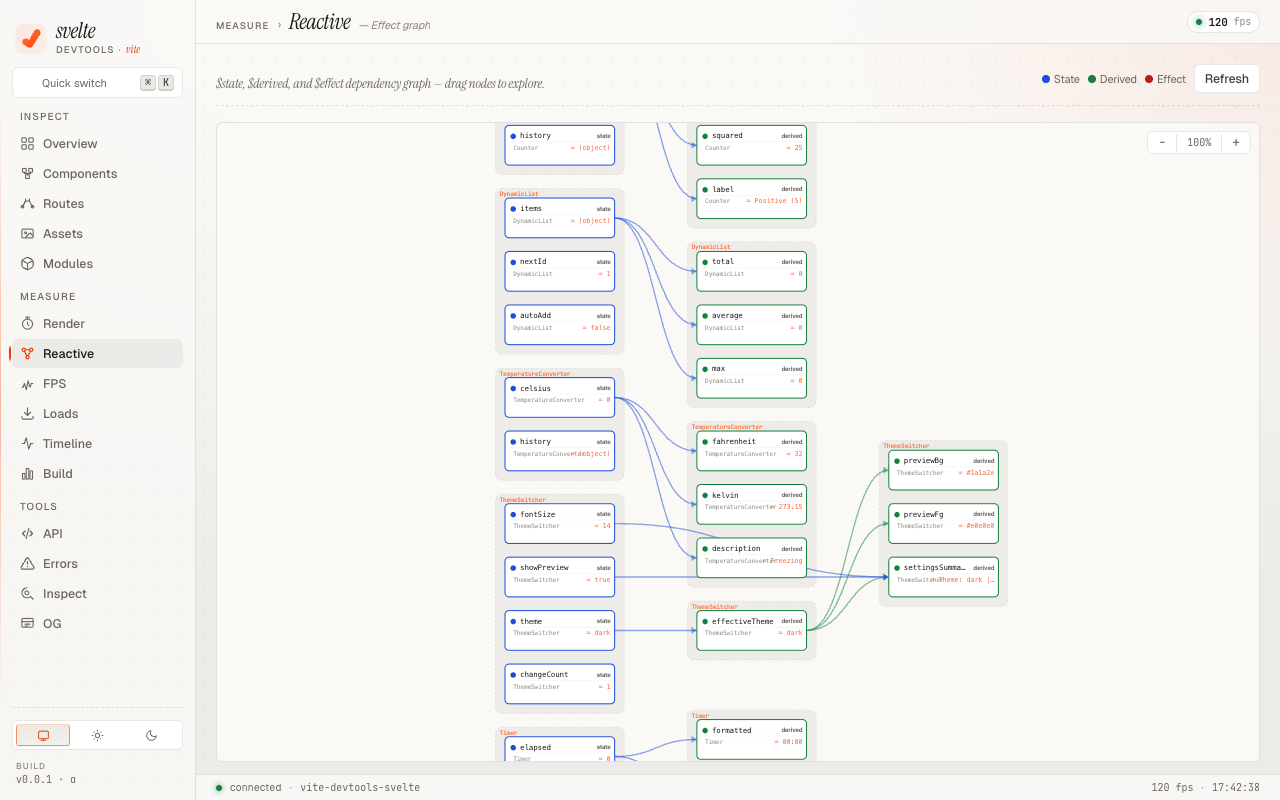Open Overview page in sidebar
The image size is (1280, 800).
click(97, 144)
